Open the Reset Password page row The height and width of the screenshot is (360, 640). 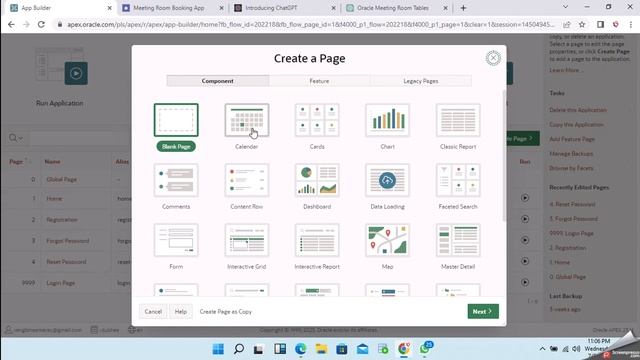click(67, 262)
